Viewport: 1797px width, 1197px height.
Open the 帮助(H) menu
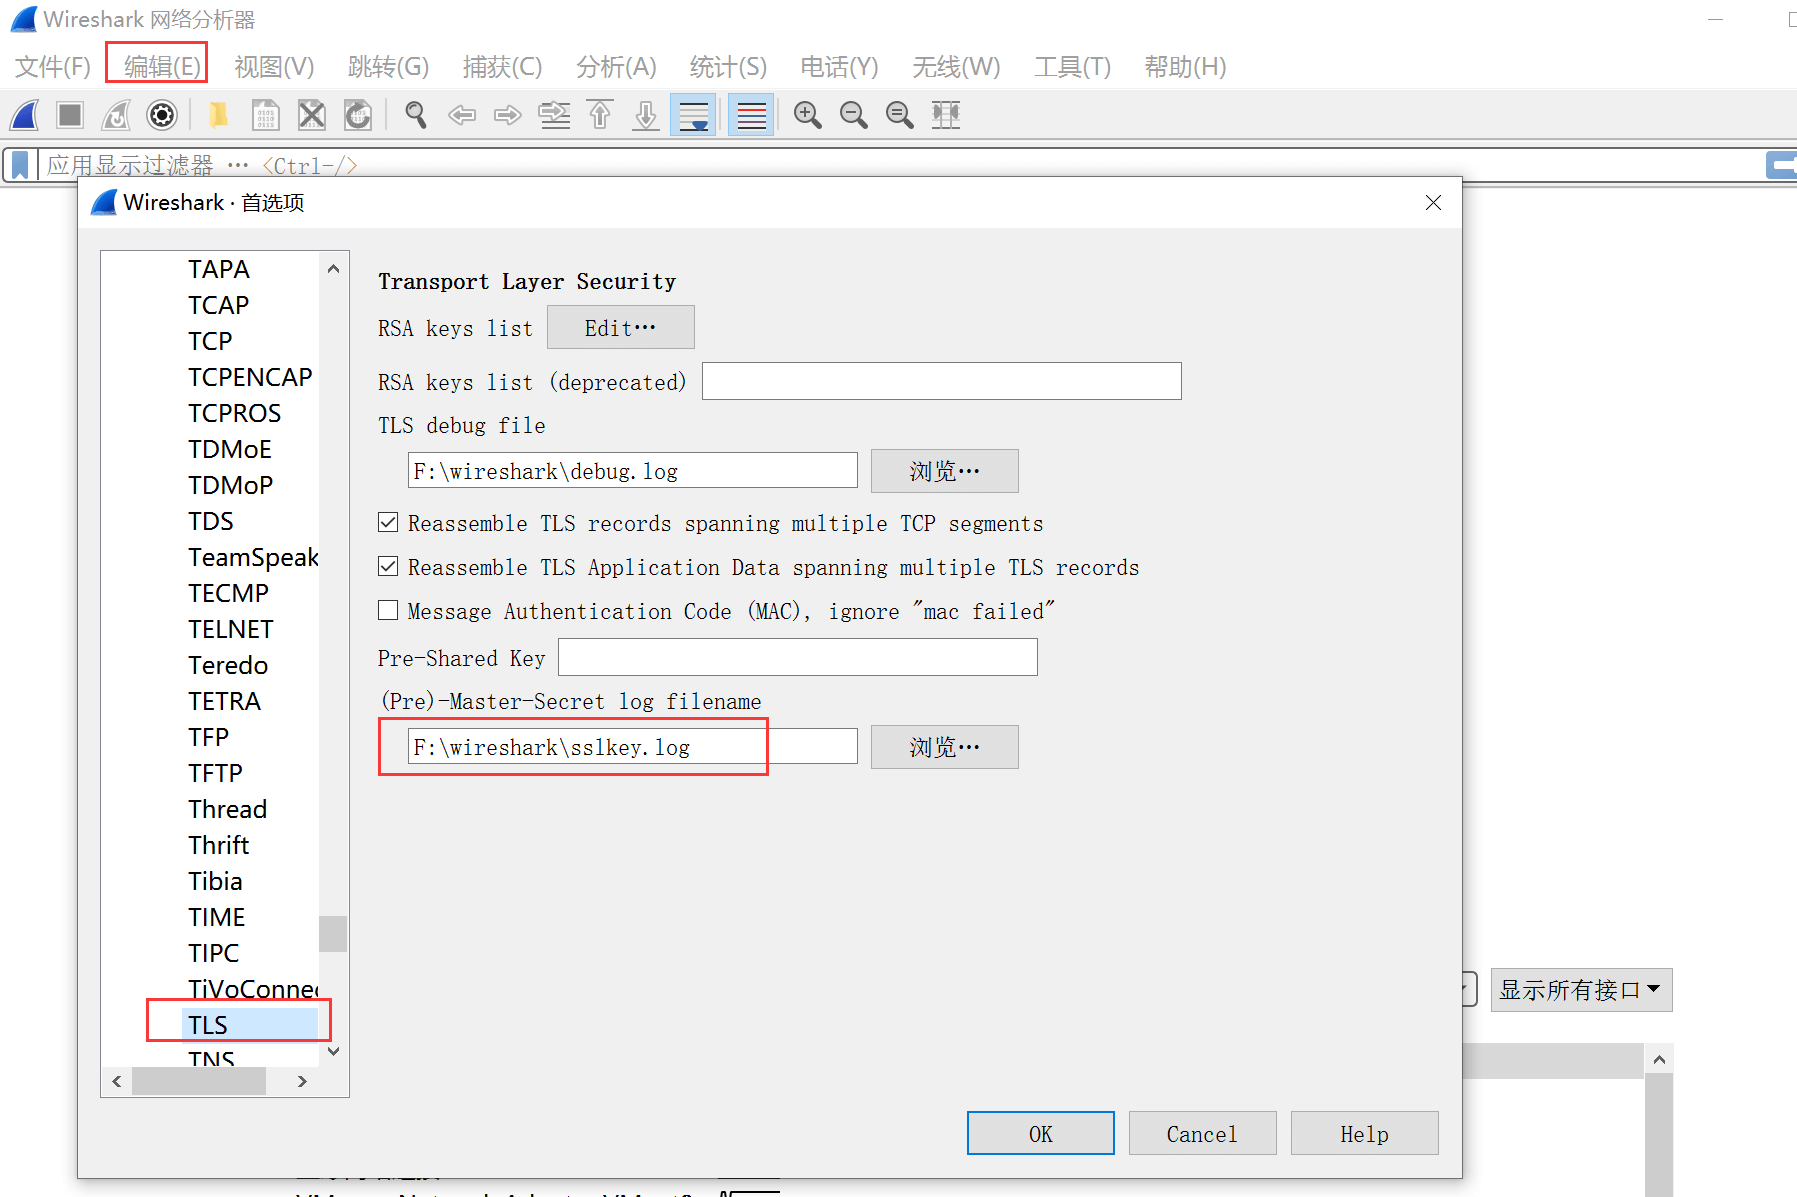point(1185,67)
